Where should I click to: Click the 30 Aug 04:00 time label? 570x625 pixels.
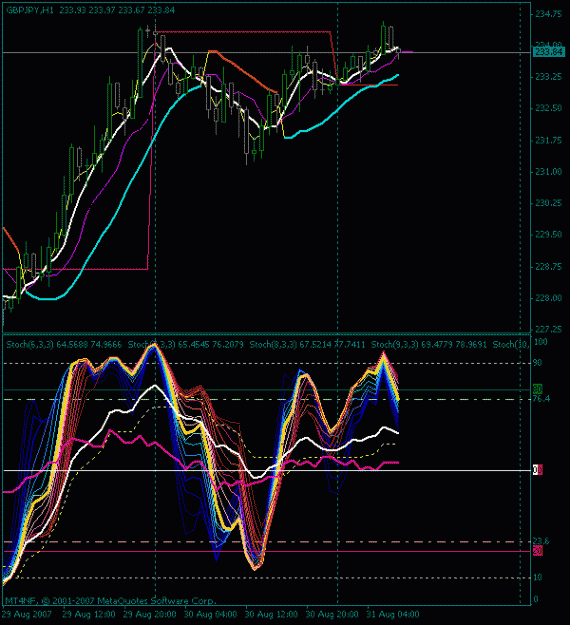[x=211, y=615]
